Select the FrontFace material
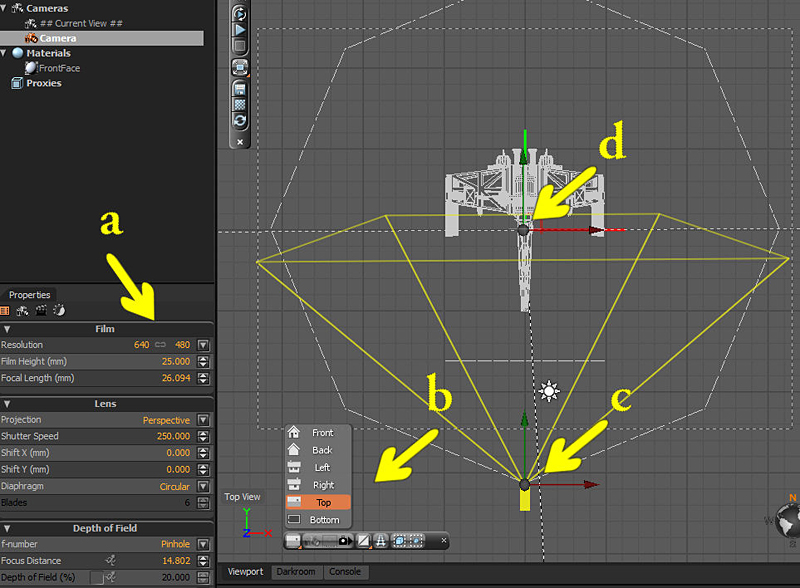The height and width of the screenshot is (588, 800). (x=58, y=68)
